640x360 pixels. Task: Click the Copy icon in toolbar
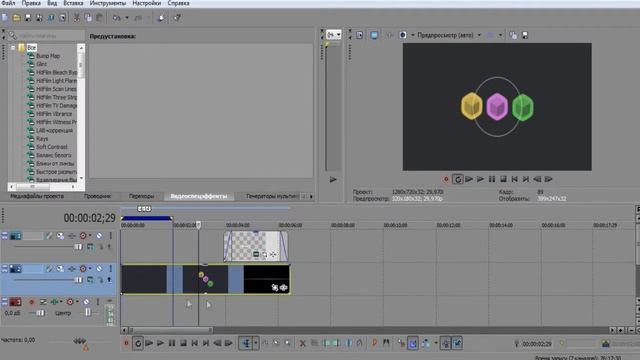[x=88, y=18]
